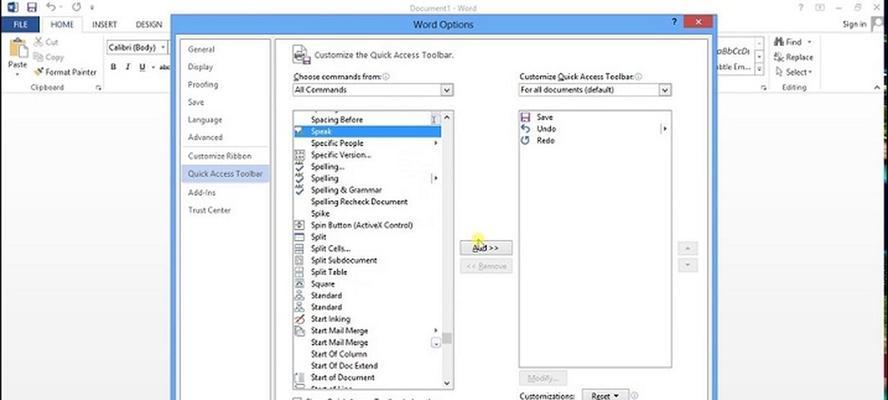The height and width of the screenshot is (400, 888).
Task: Toggle Italic formatting in the ribbon
Action: [127, 67]
